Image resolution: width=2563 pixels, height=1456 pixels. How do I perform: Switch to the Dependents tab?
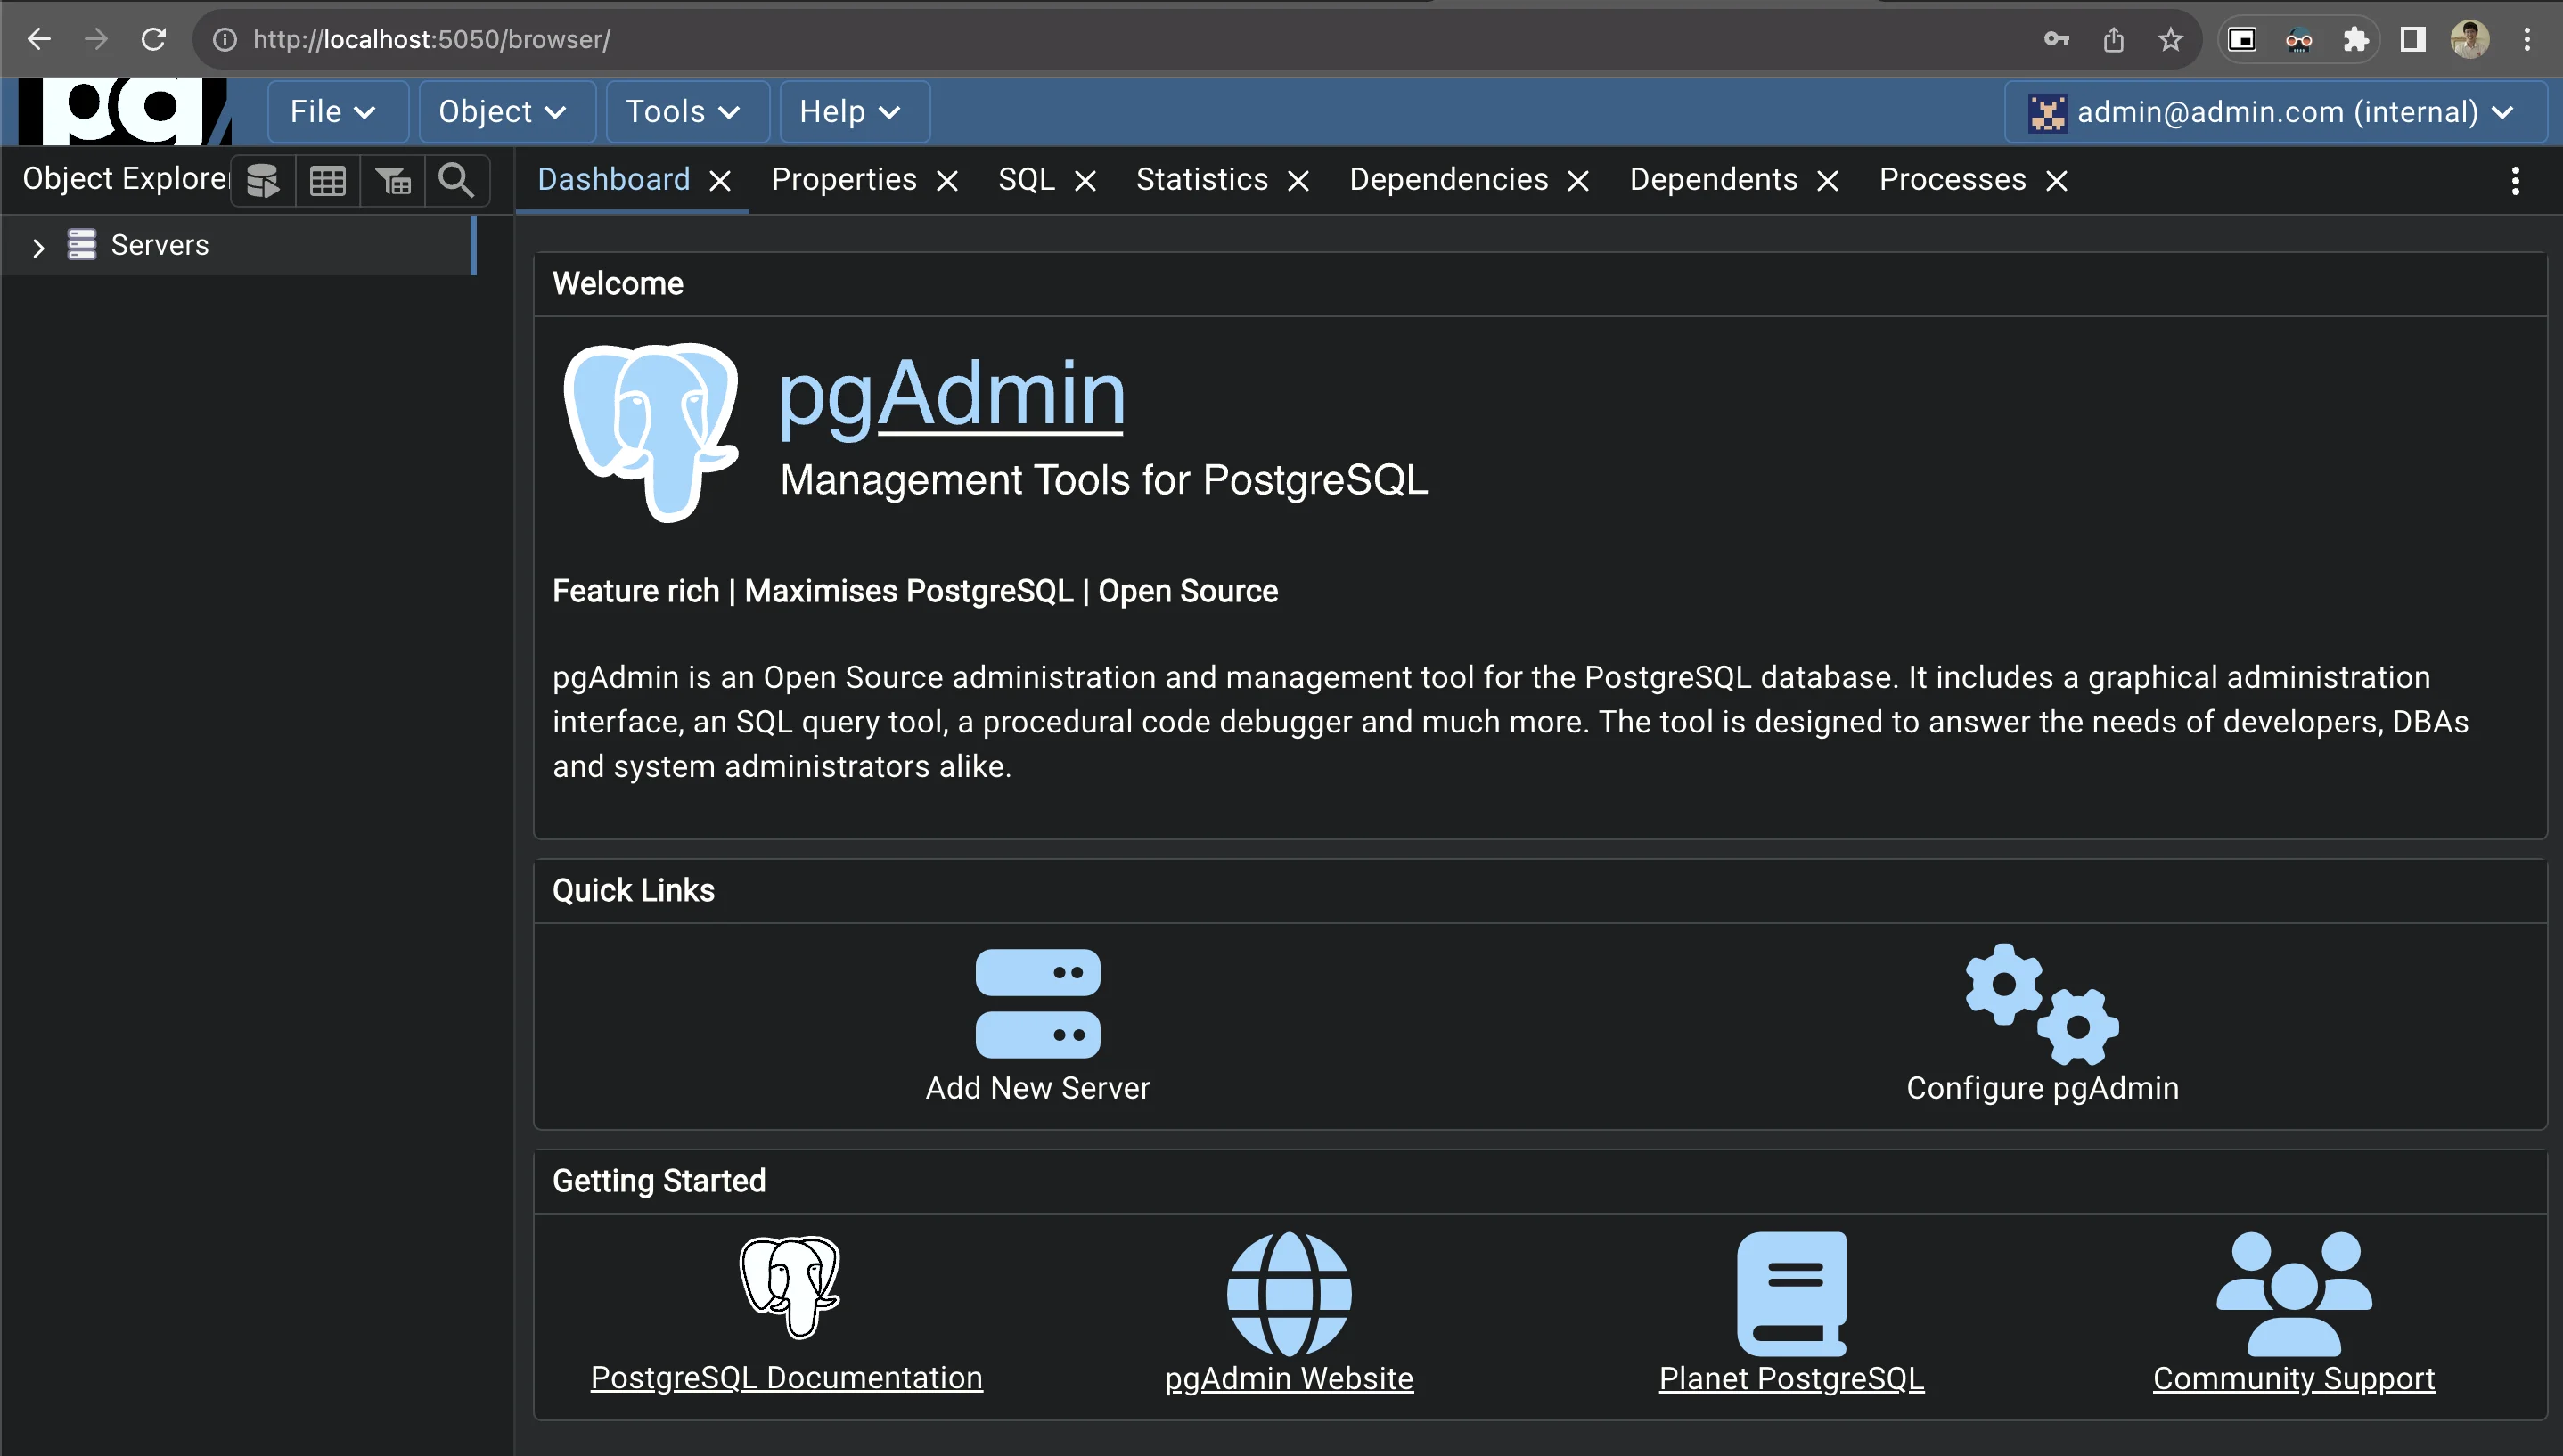(1714, 179)
